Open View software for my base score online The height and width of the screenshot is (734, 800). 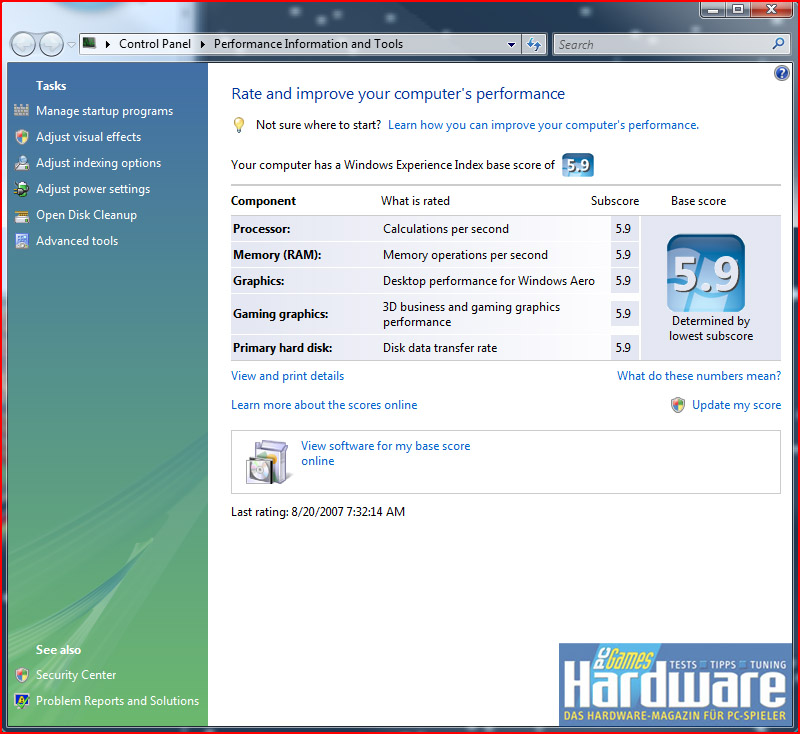coord(385,453)
